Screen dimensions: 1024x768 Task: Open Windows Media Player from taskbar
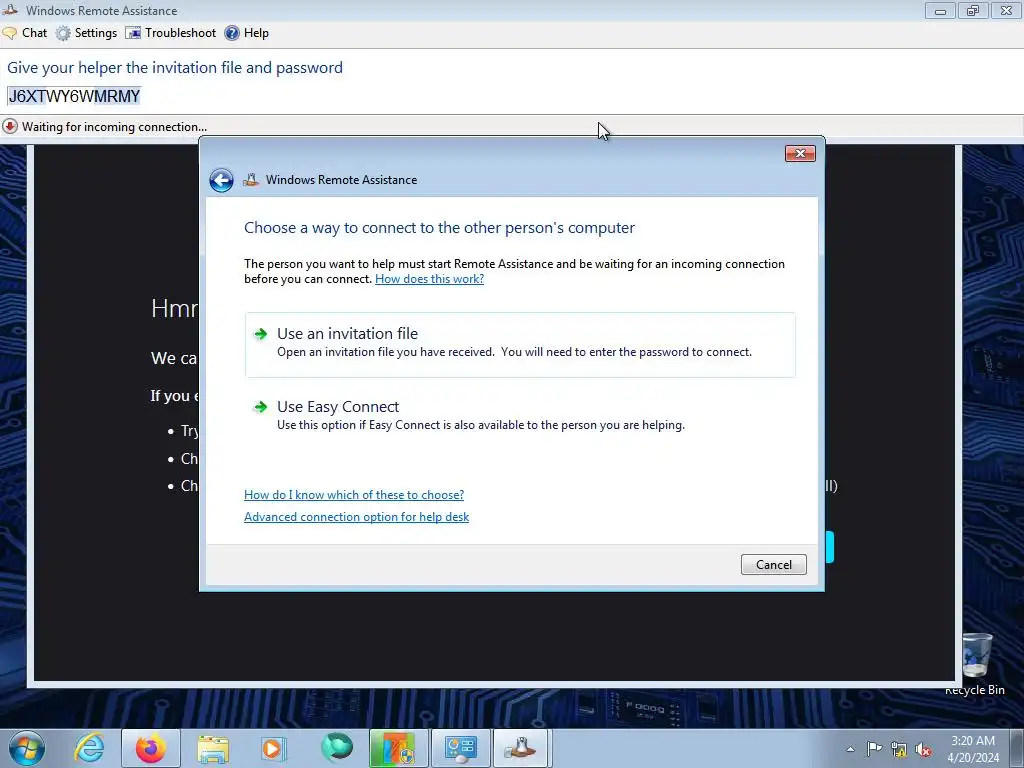pos(274,748)
